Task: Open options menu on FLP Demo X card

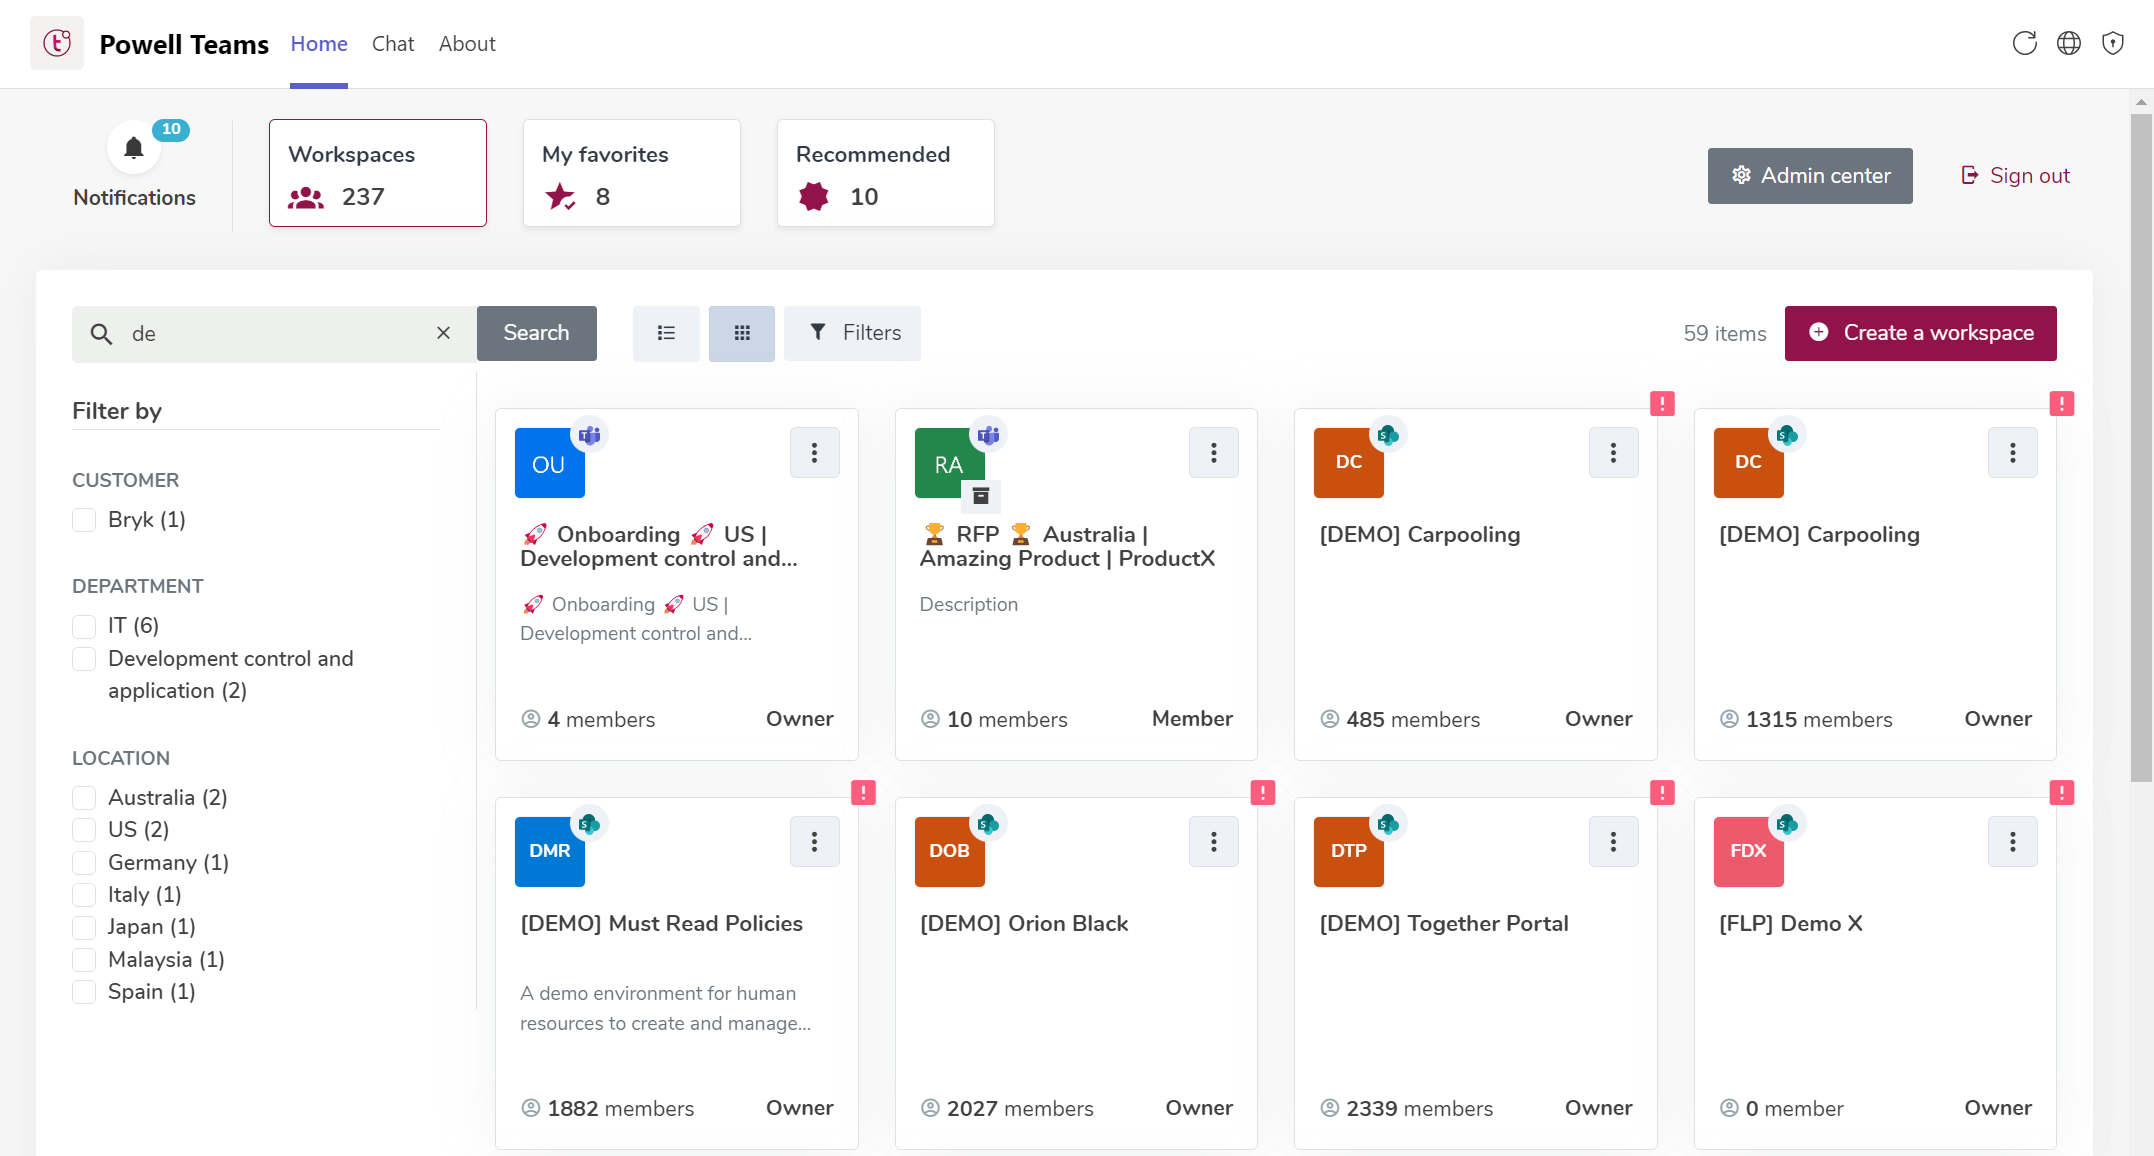Action: tap(2013, 842)
